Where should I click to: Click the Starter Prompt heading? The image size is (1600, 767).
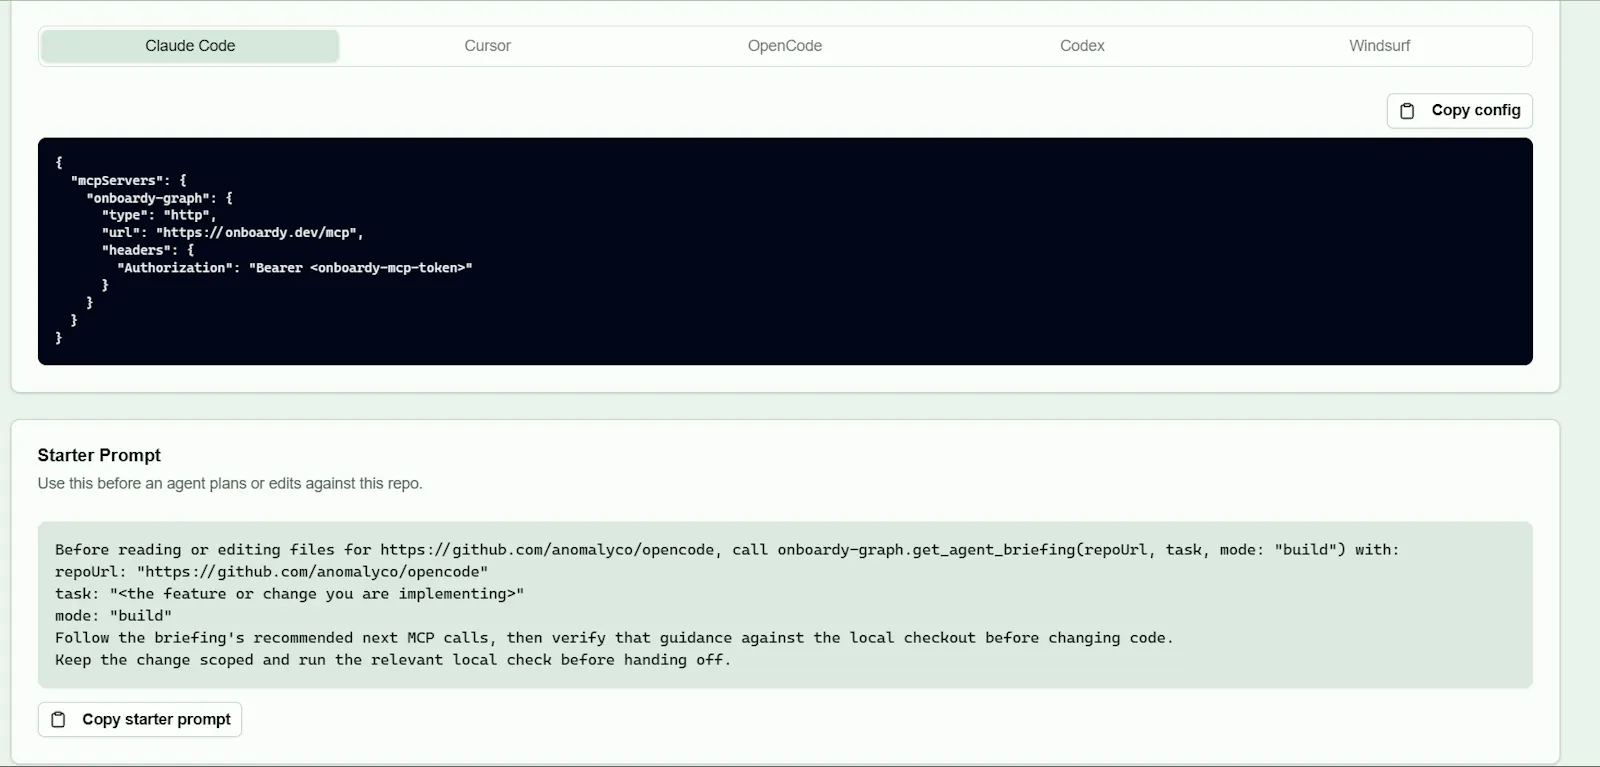pos(99,455)
